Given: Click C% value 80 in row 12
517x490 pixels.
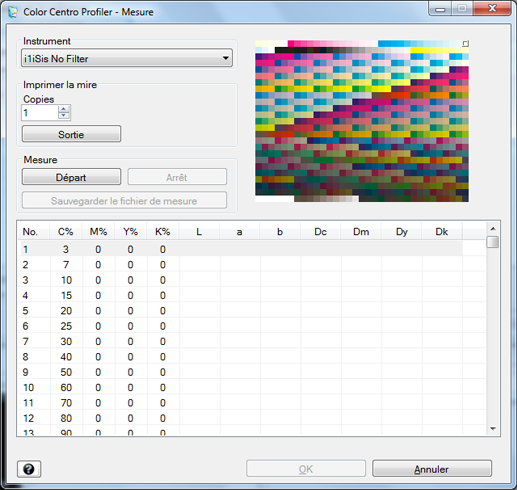Looking at the screenshot, I should pyautogui.click(x=66, y=418).
